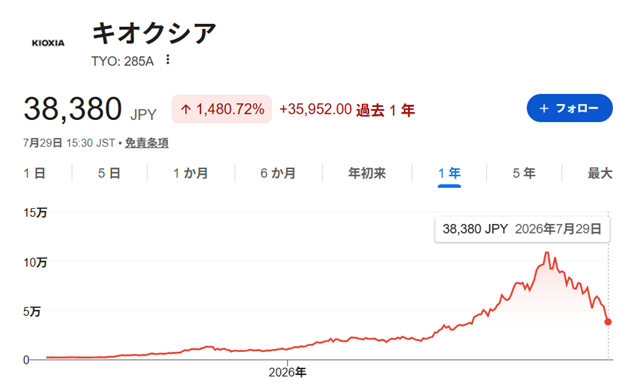Click the 1,480.72% percentage change badge
The height and width of the screenshot is (388, 631).
tap(222, 109)
